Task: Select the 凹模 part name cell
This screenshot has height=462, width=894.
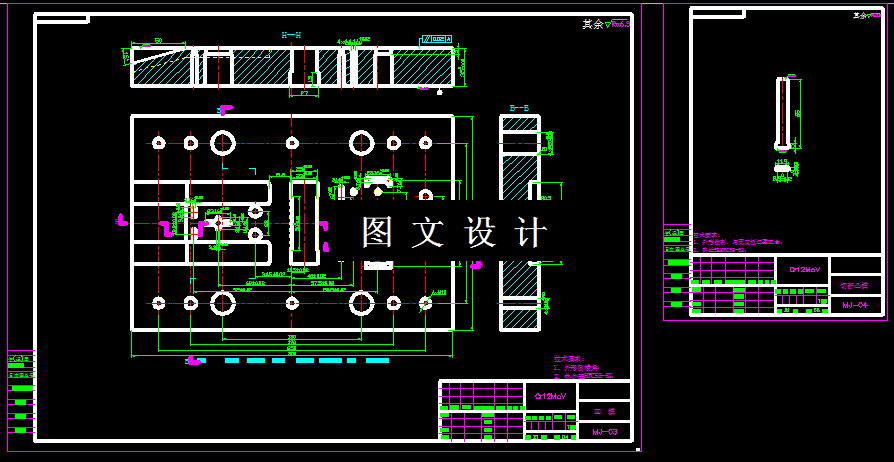Action: click(605, 411)
